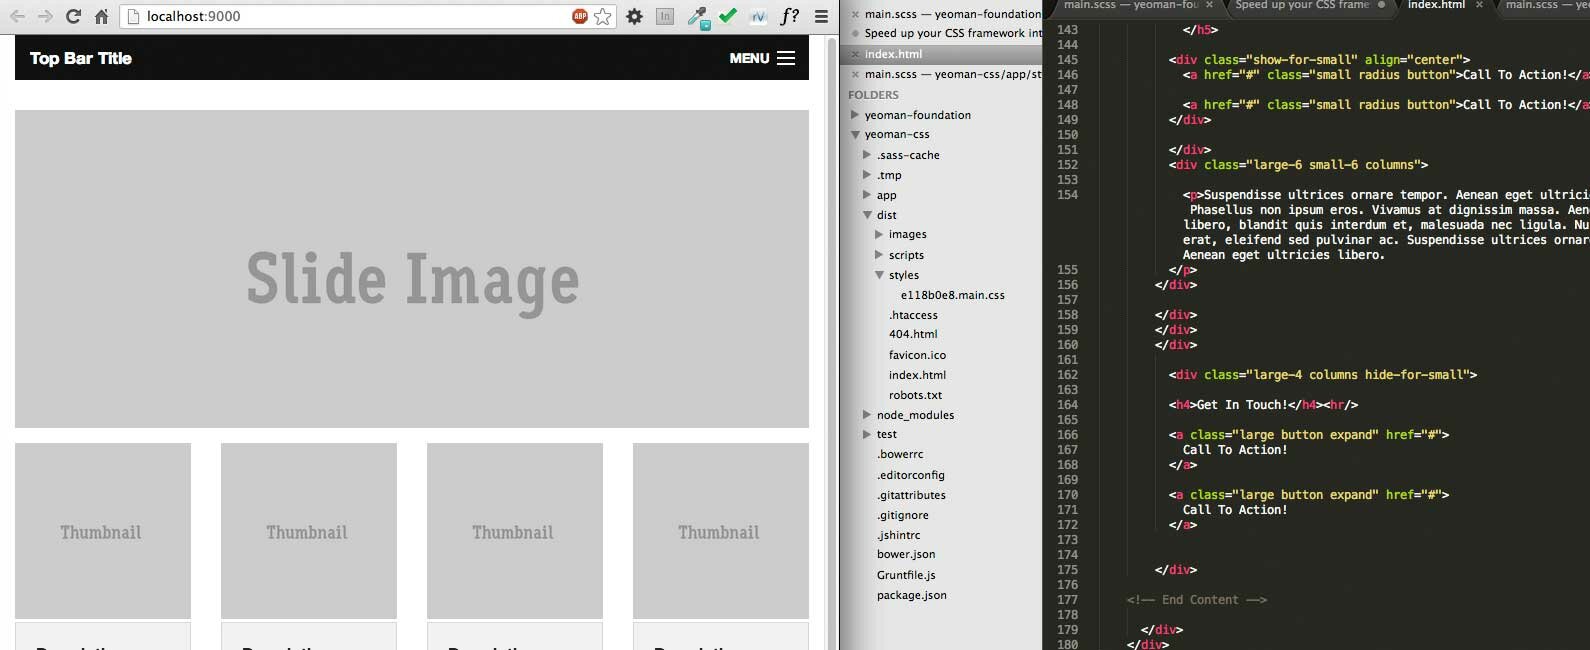Open e118b0e8.main.css in the sidebar
Screen dimensions: 1590x650
click(x=953, y=295)
